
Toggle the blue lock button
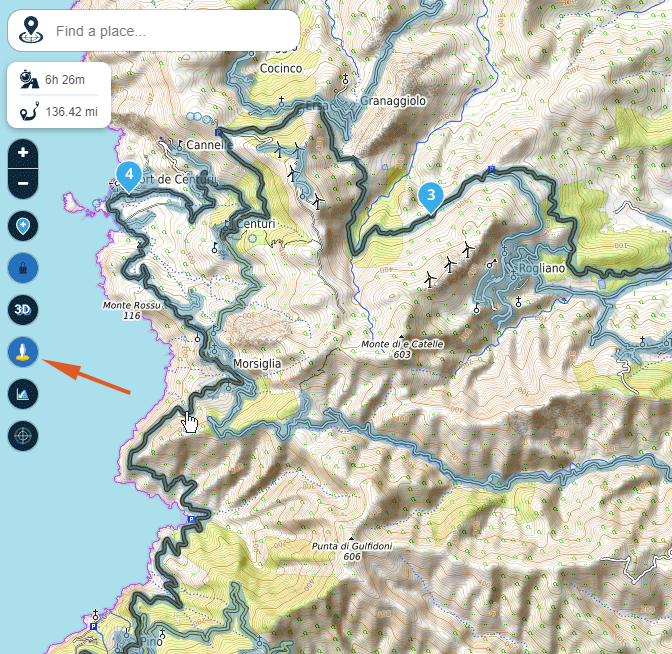[x=23, y=268]
